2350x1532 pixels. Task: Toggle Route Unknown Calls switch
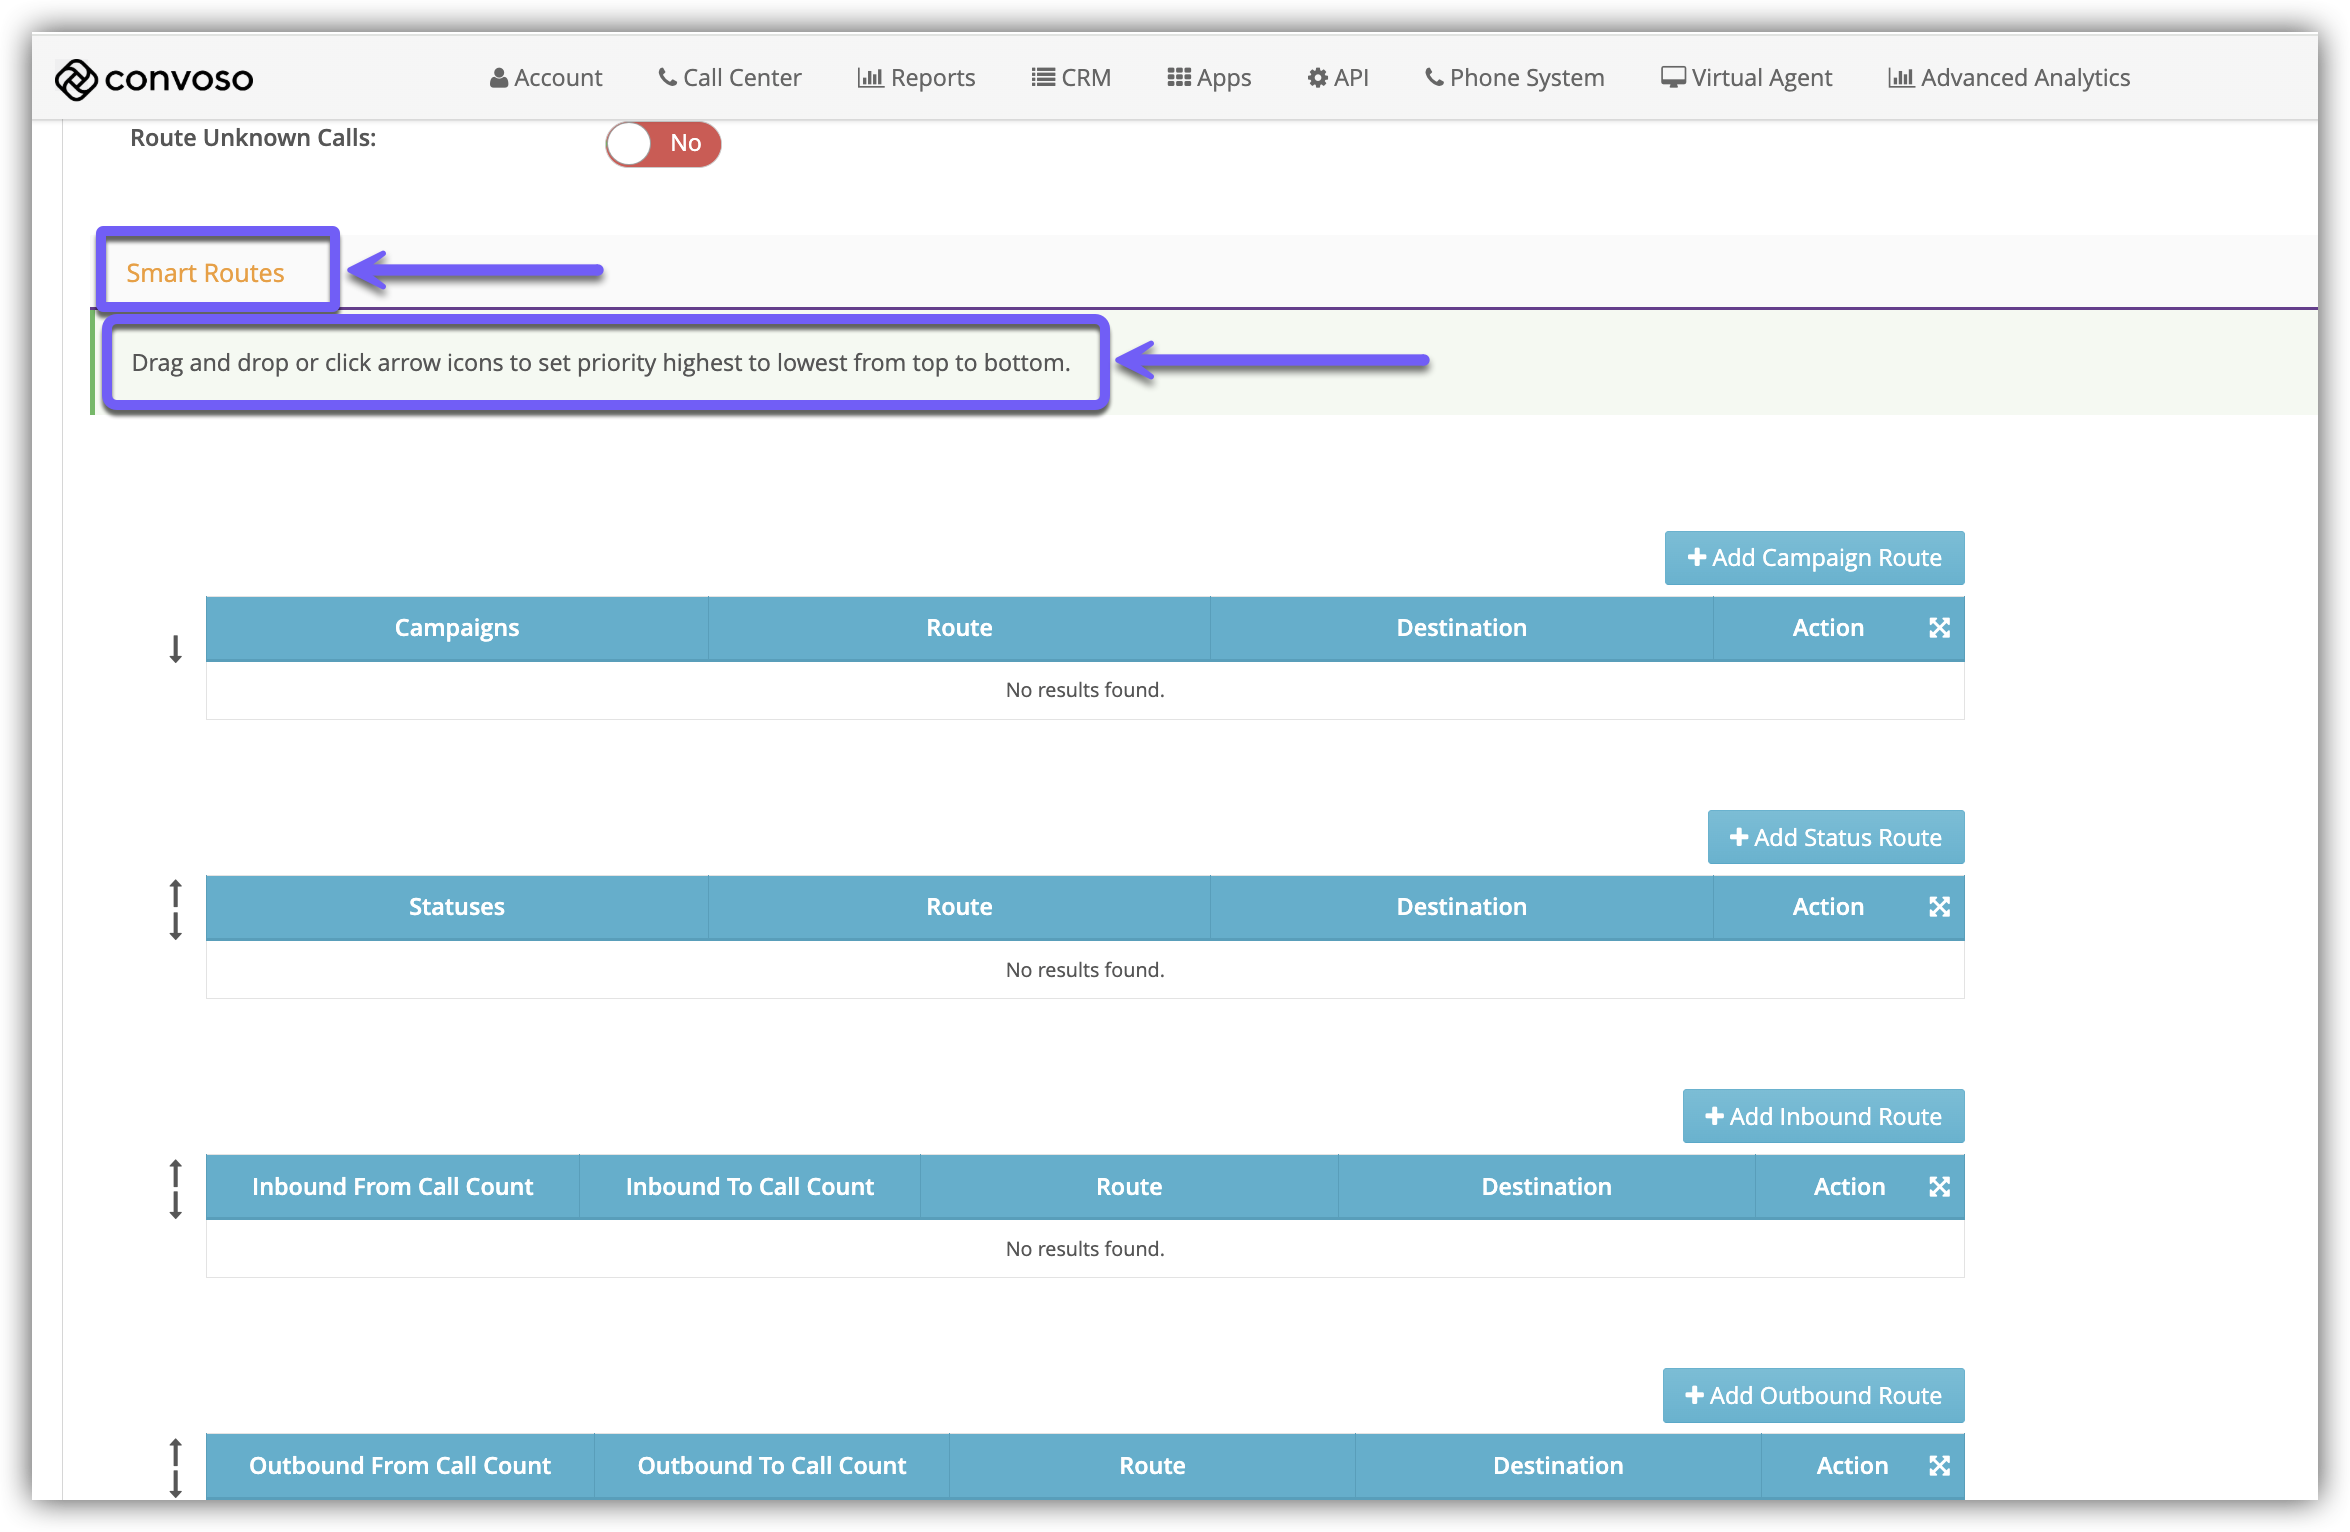(662, 144)
